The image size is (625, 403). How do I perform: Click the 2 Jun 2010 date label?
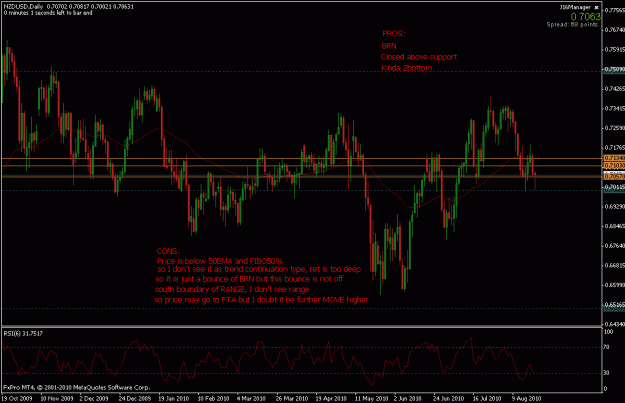click(408, 398)
